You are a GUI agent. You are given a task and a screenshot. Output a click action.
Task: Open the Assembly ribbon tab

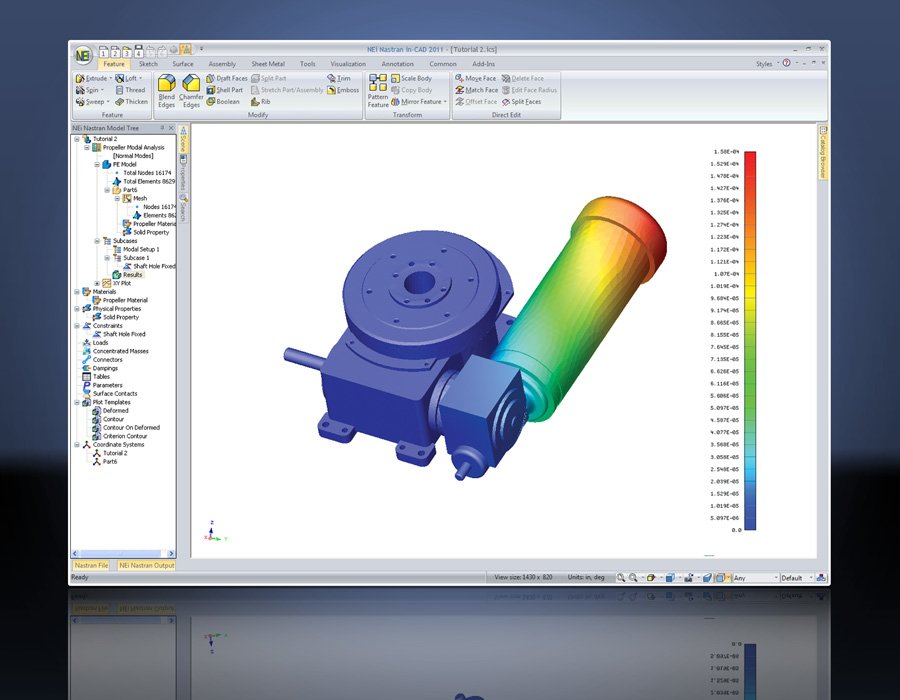point(222,64)
